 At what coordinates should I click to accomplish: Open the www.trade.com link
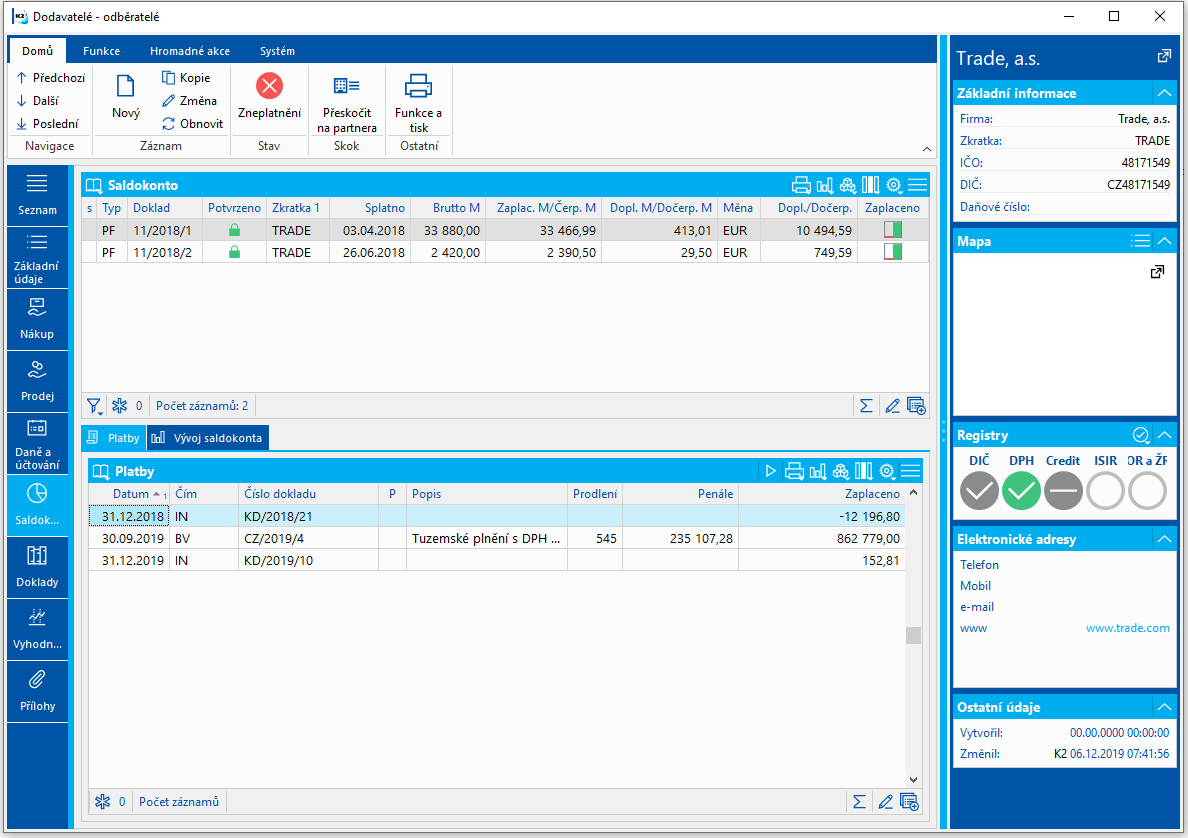point(1127,628)
